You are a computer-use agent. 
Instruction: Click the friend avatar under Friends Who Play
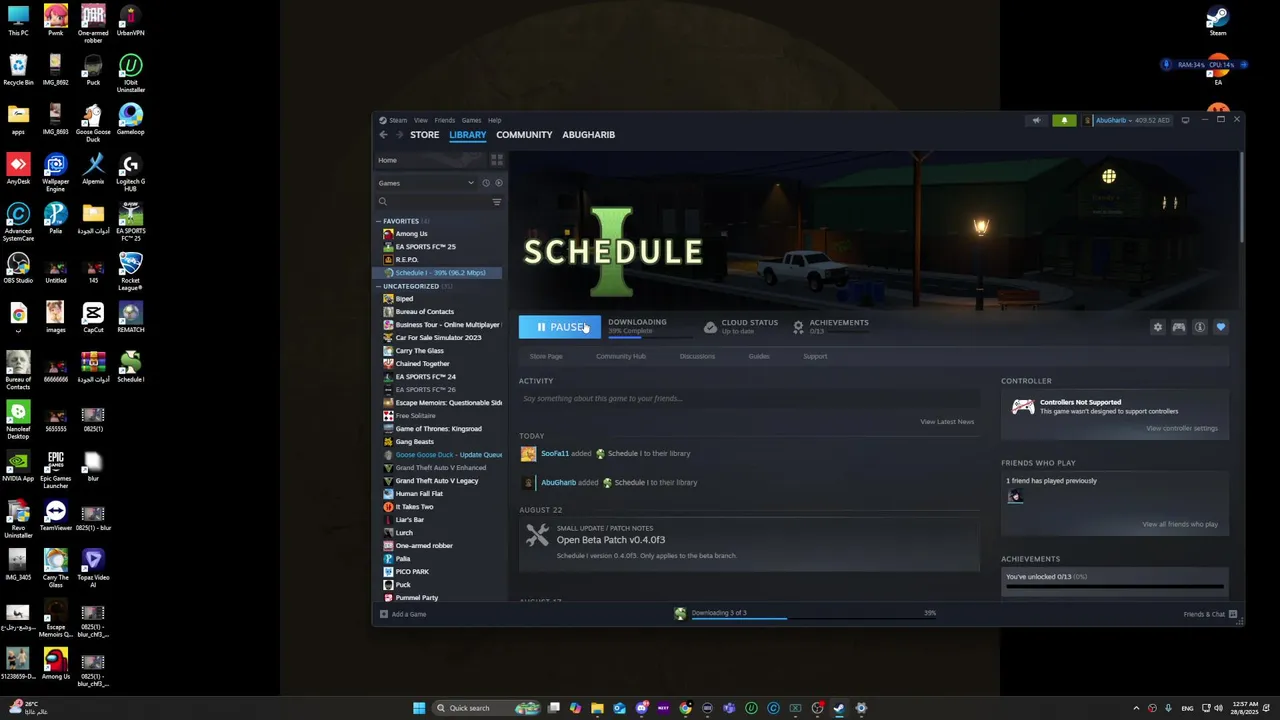click(x=1014, y=497)
